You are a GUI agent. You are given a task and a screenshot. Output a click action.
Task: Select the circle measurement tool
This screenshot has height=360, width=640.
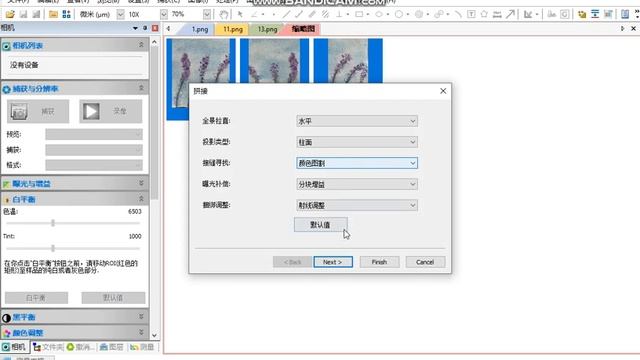pos(399,14)
